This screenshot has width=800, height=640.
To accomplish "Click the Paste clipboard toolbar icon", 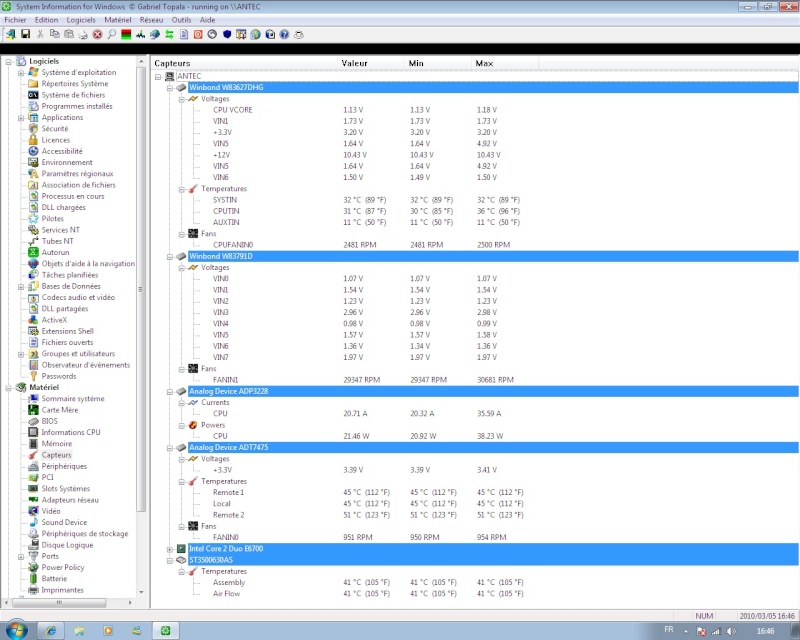I will click(69, 34).
